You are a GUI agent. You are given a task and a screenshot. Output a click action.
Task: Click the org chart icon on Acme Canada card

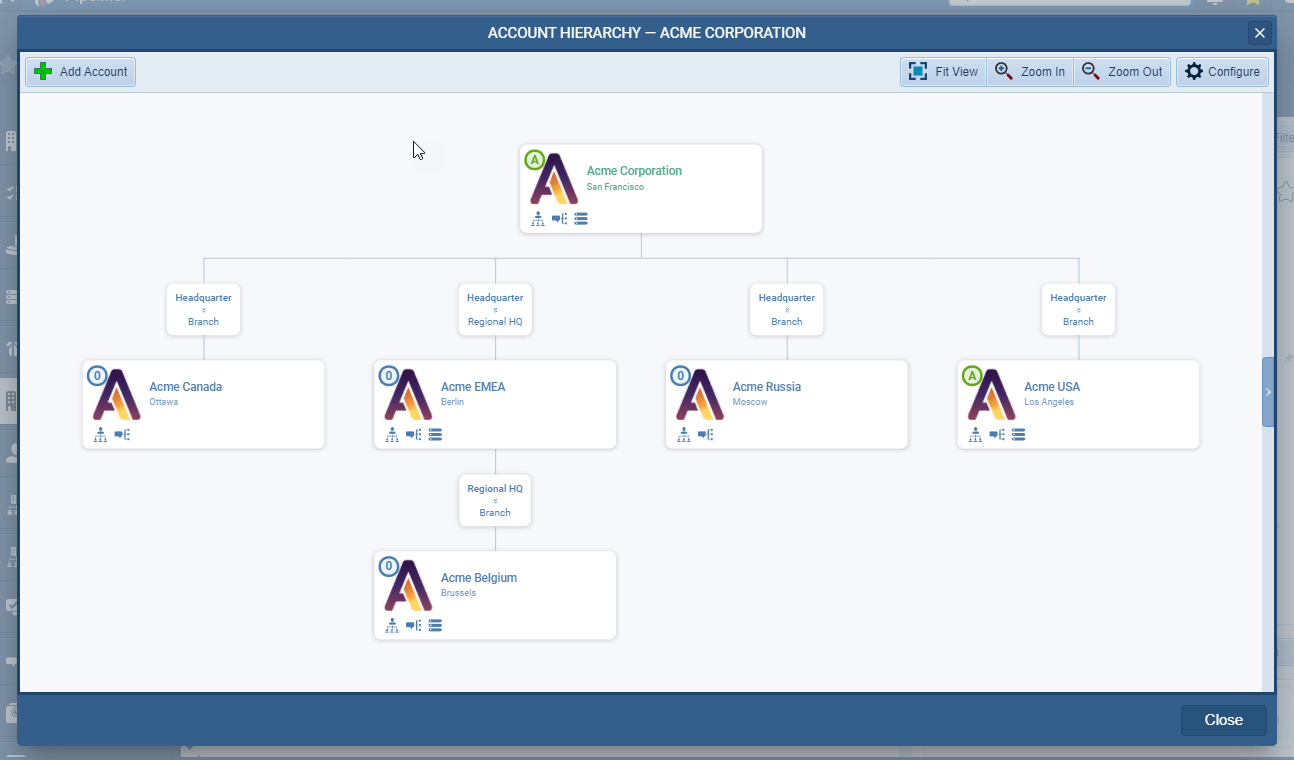pos(100,435)
